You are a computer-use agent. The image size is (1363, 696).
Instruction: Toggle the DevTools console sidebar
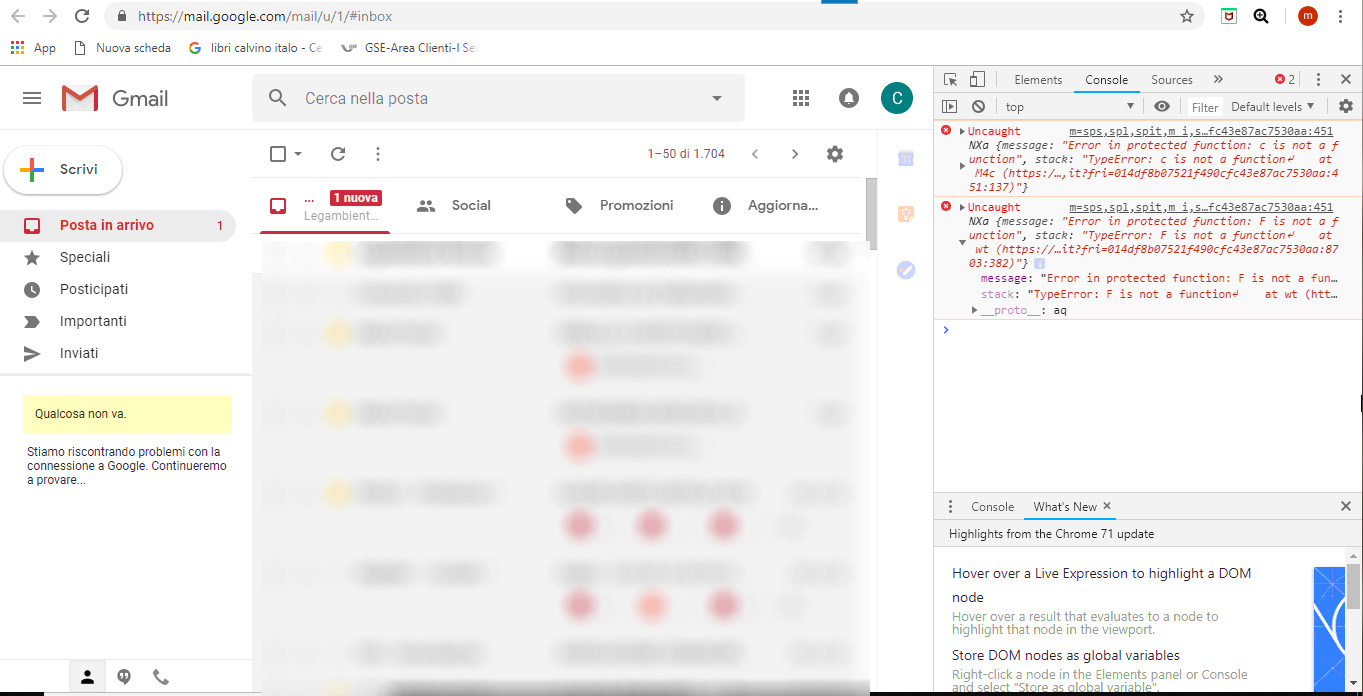950,107
